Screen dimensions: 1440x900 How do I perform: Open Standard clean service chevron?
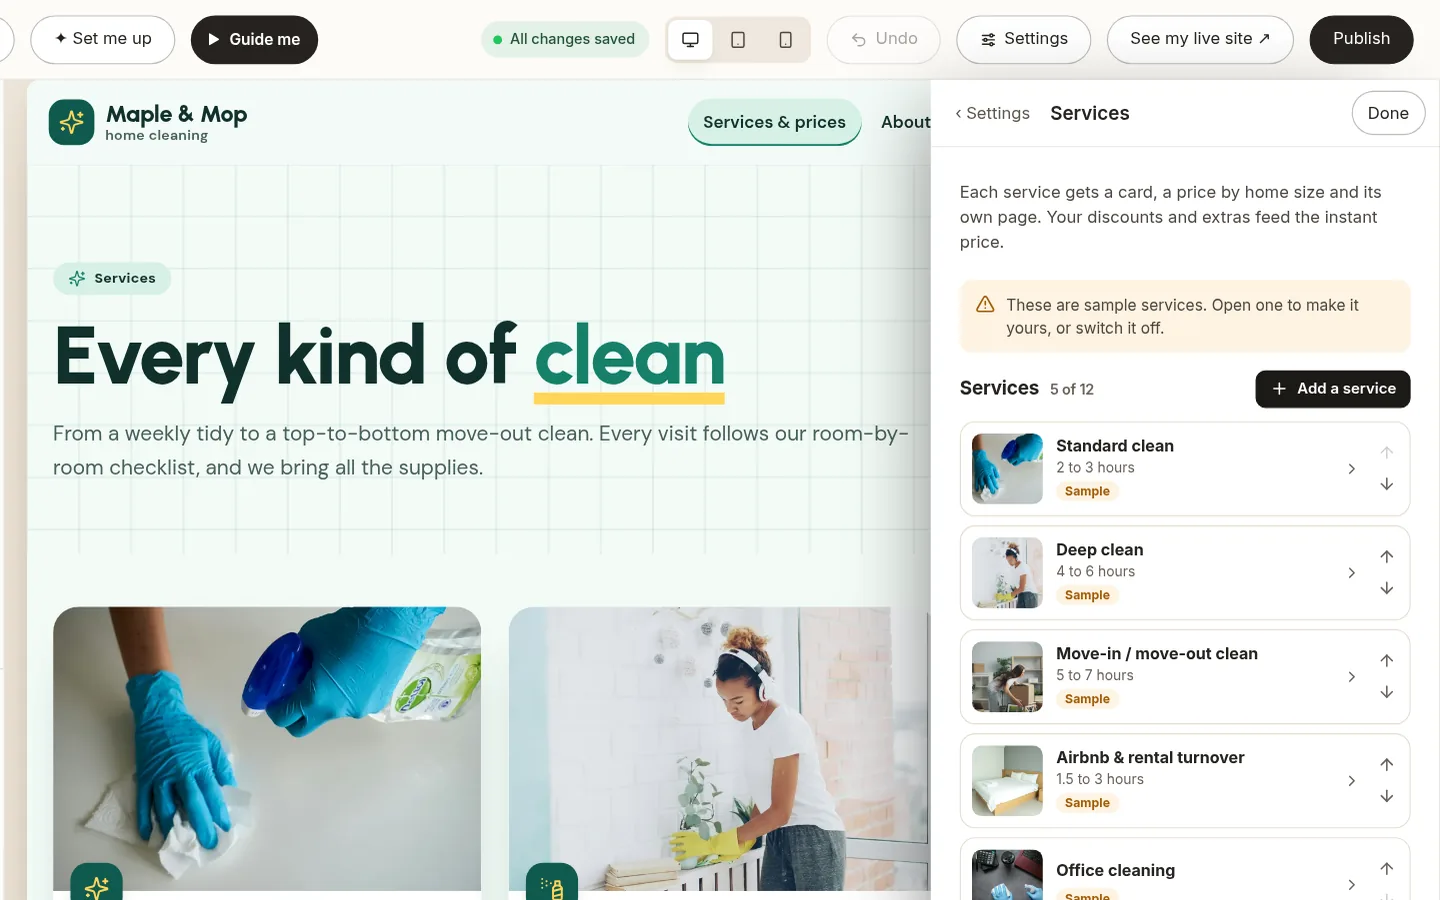coord(1352,469)
